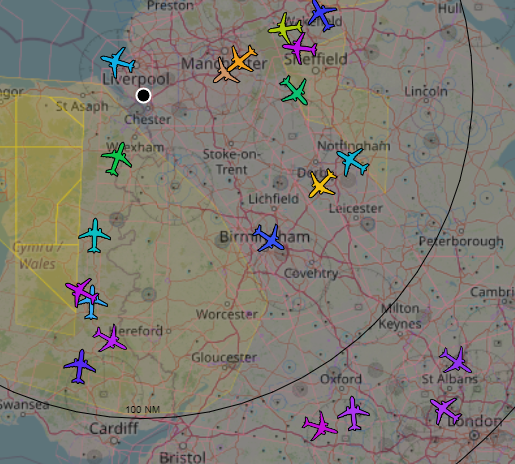Select the green aircraft south of Sheffield
This screenshot has width=515, height=464.
click(294, 91)
